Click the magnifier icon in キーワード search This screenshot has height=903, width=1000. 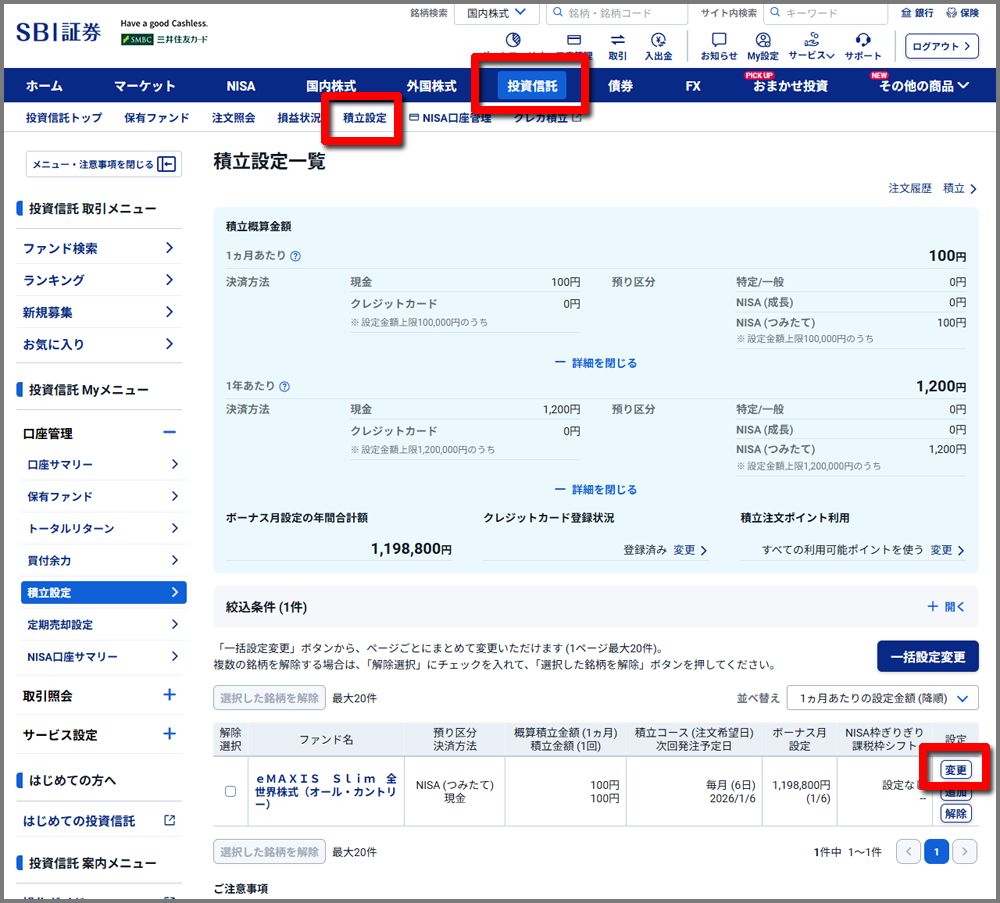click(x=775, y=12)
